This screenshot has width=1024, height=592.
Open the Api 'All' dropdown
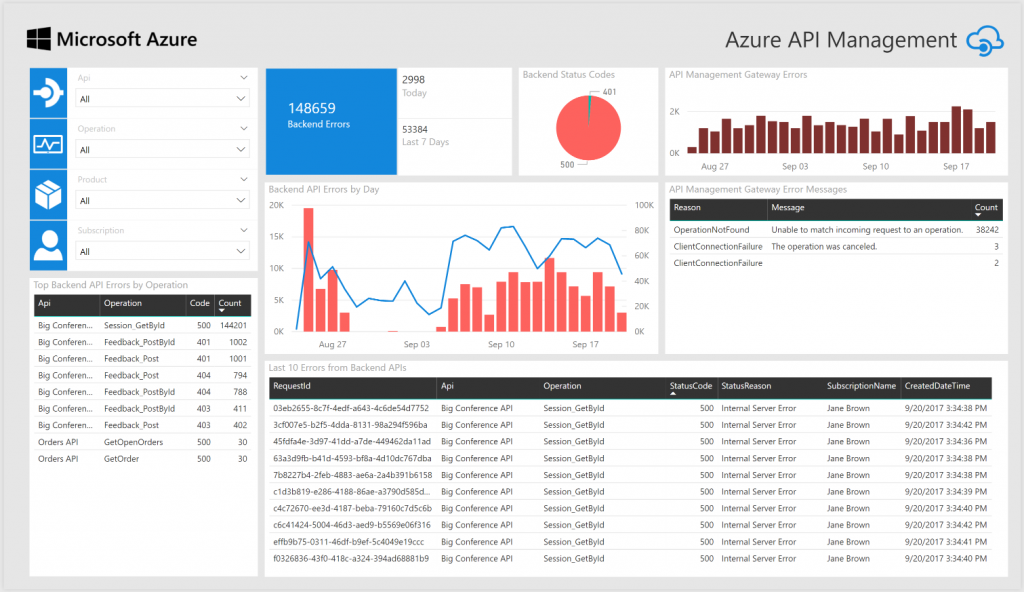pyautogui.click(x=162, y=99)
